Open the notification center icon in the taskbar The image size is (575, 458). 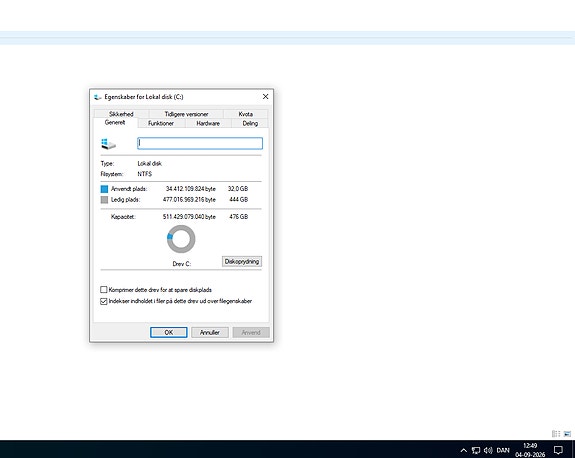point(558,450)
